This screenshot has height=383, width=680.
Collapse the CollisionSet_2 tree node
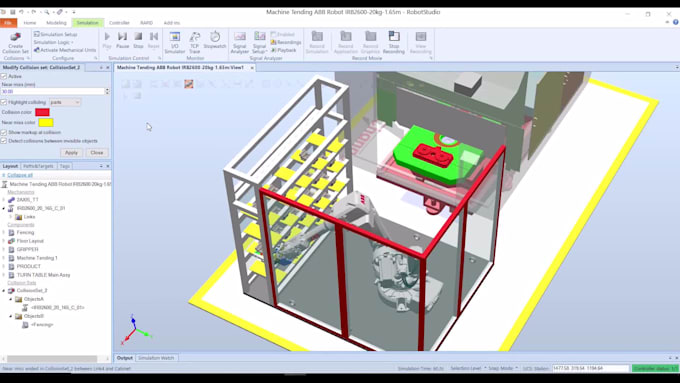click(4, 291)
